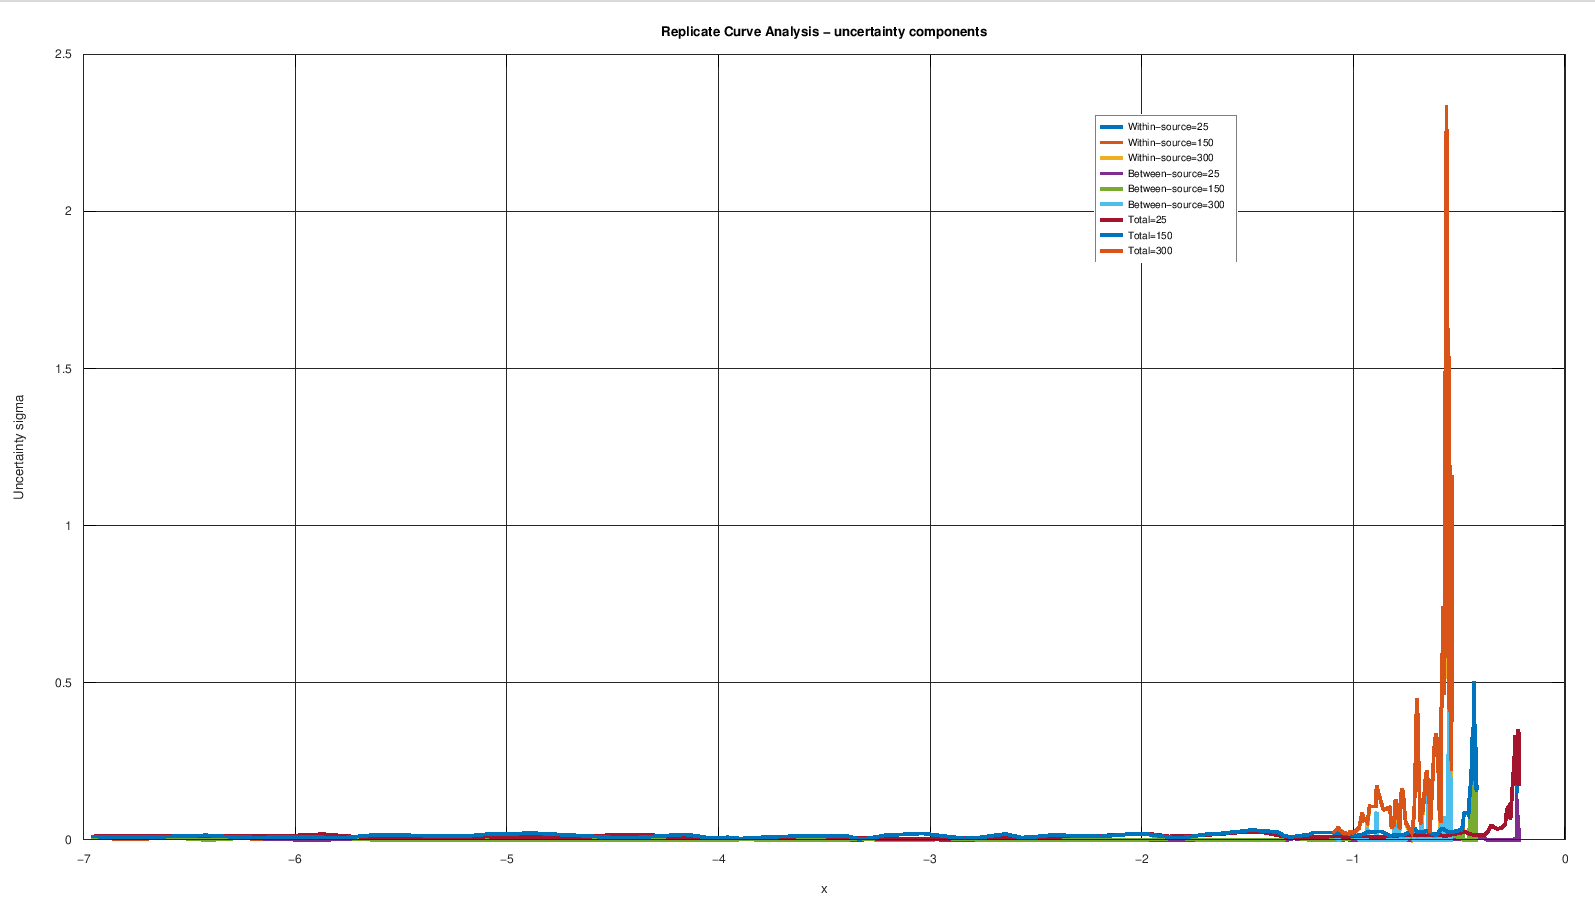
Task: Click the "Within-source=25" legend entry text
Action: (1168, 127)
